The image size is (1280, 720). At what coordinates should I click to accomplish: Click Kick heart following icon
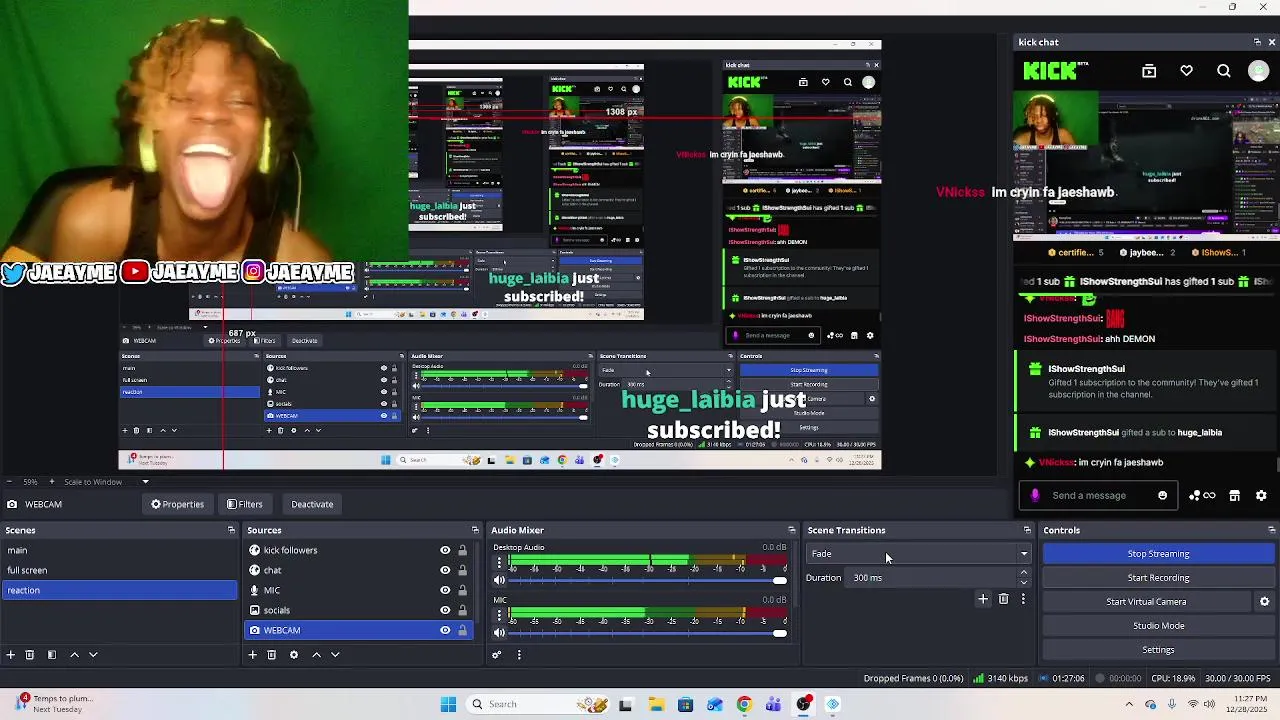[x=1186, y=71]
